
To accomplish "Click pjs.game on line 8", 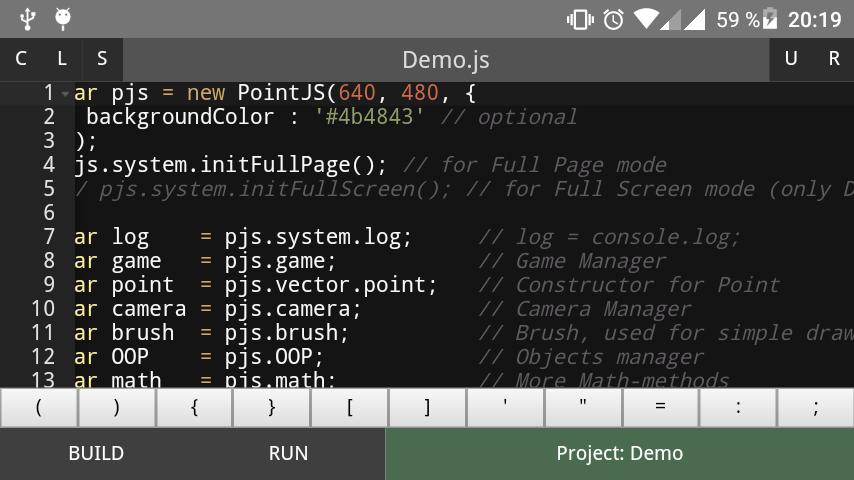I will pos(275,262).
